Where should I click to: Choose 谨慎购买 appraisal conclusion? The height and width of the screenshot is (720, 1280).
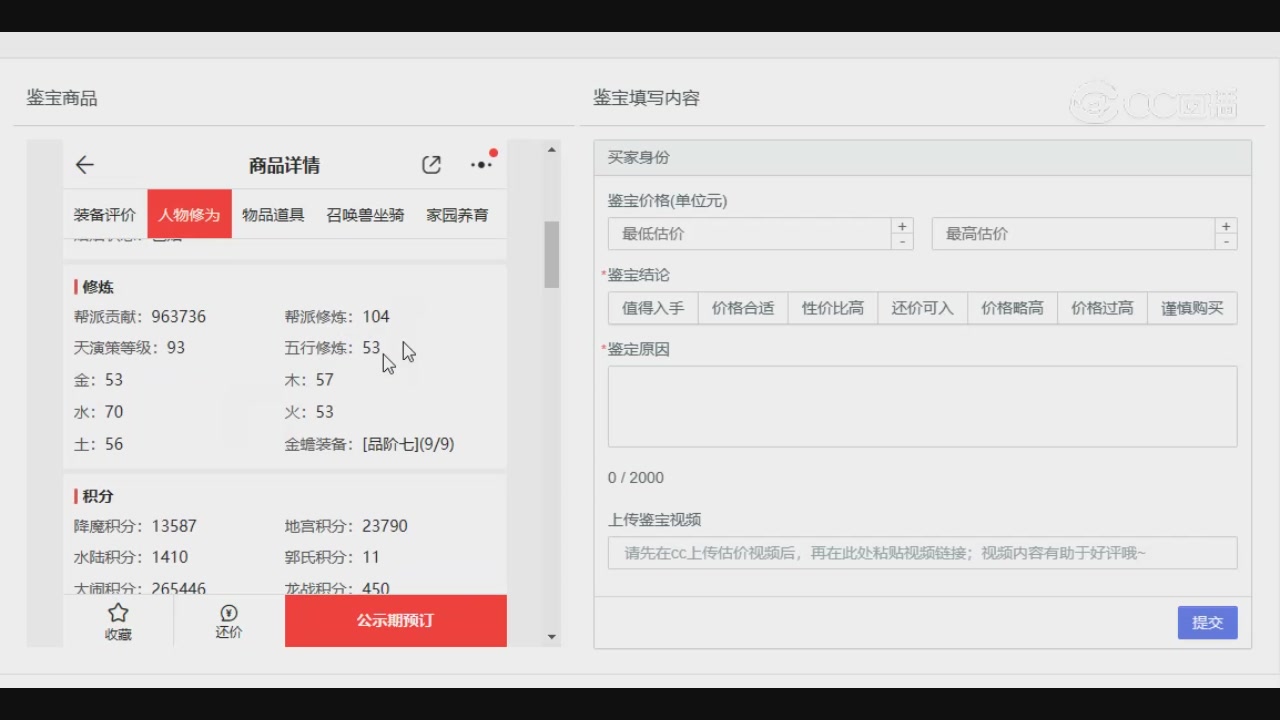coord(1192,308)
